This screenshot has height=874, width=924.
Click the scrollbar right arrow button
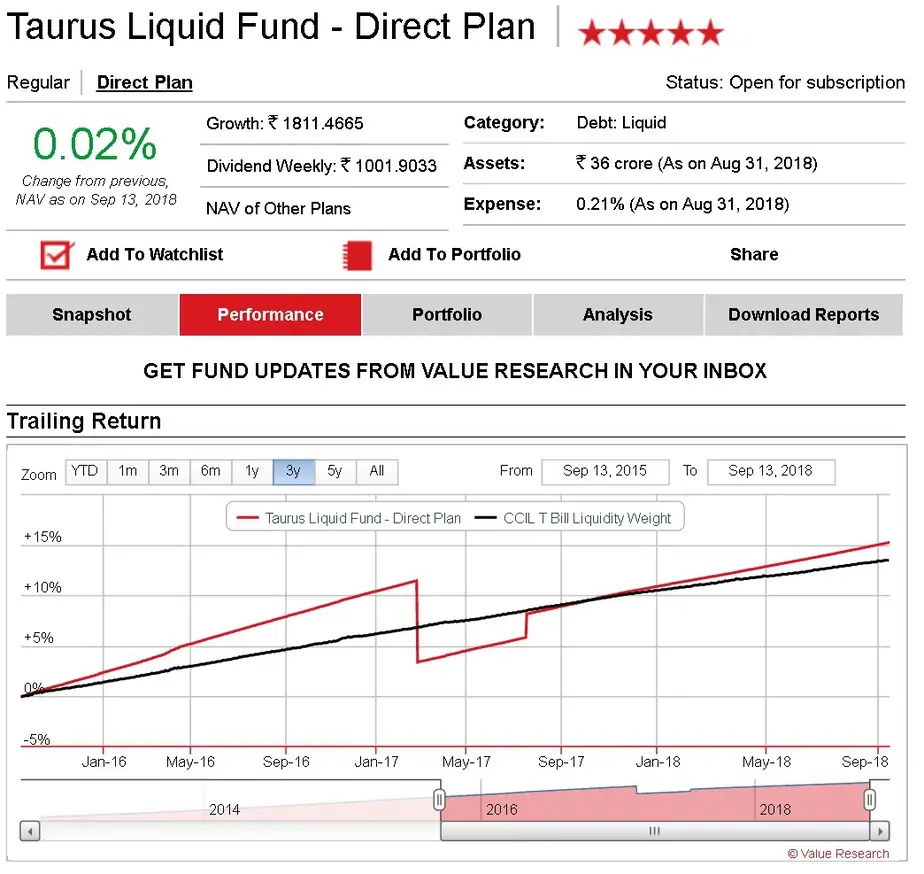click(880, 832)
